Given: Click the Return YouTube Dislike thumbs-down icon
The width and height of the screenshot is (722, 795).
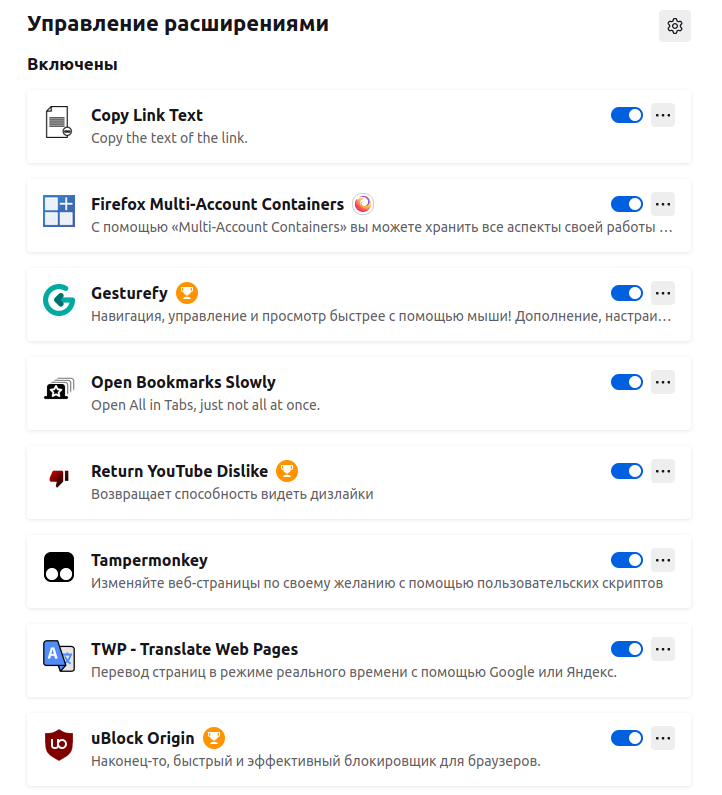Looking at the screenshot, I should [59, 478].
